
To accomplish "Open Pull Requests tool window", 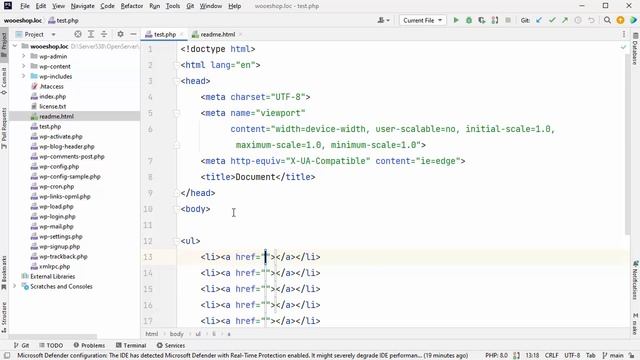I will pyautogui.click(x=4, y=129).
